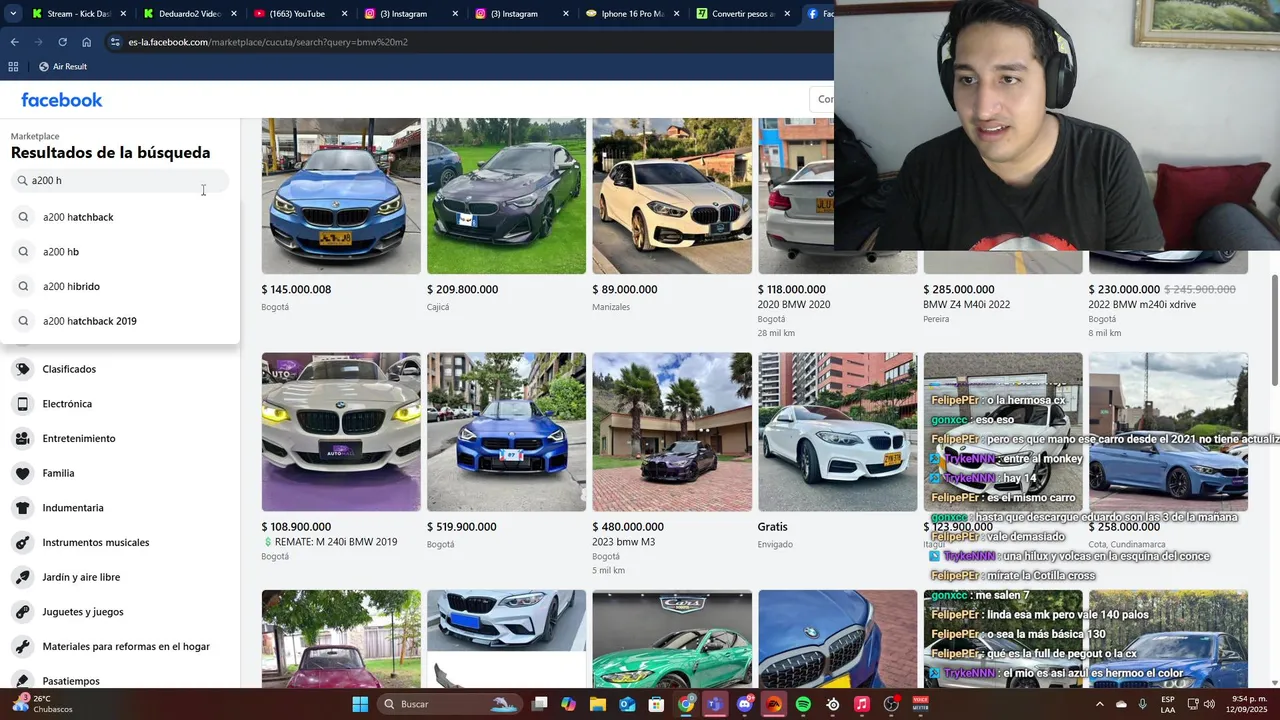The height and width of the screenshot is (720, 1280).
Task: Open the Air Result bookmark
Action: tap(63, 66)
